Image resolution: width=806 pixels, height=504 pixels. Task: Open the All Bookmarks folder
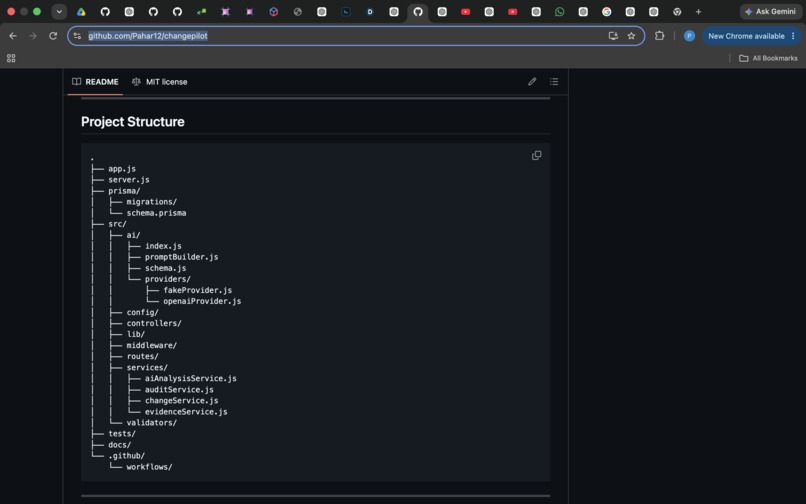768,58
